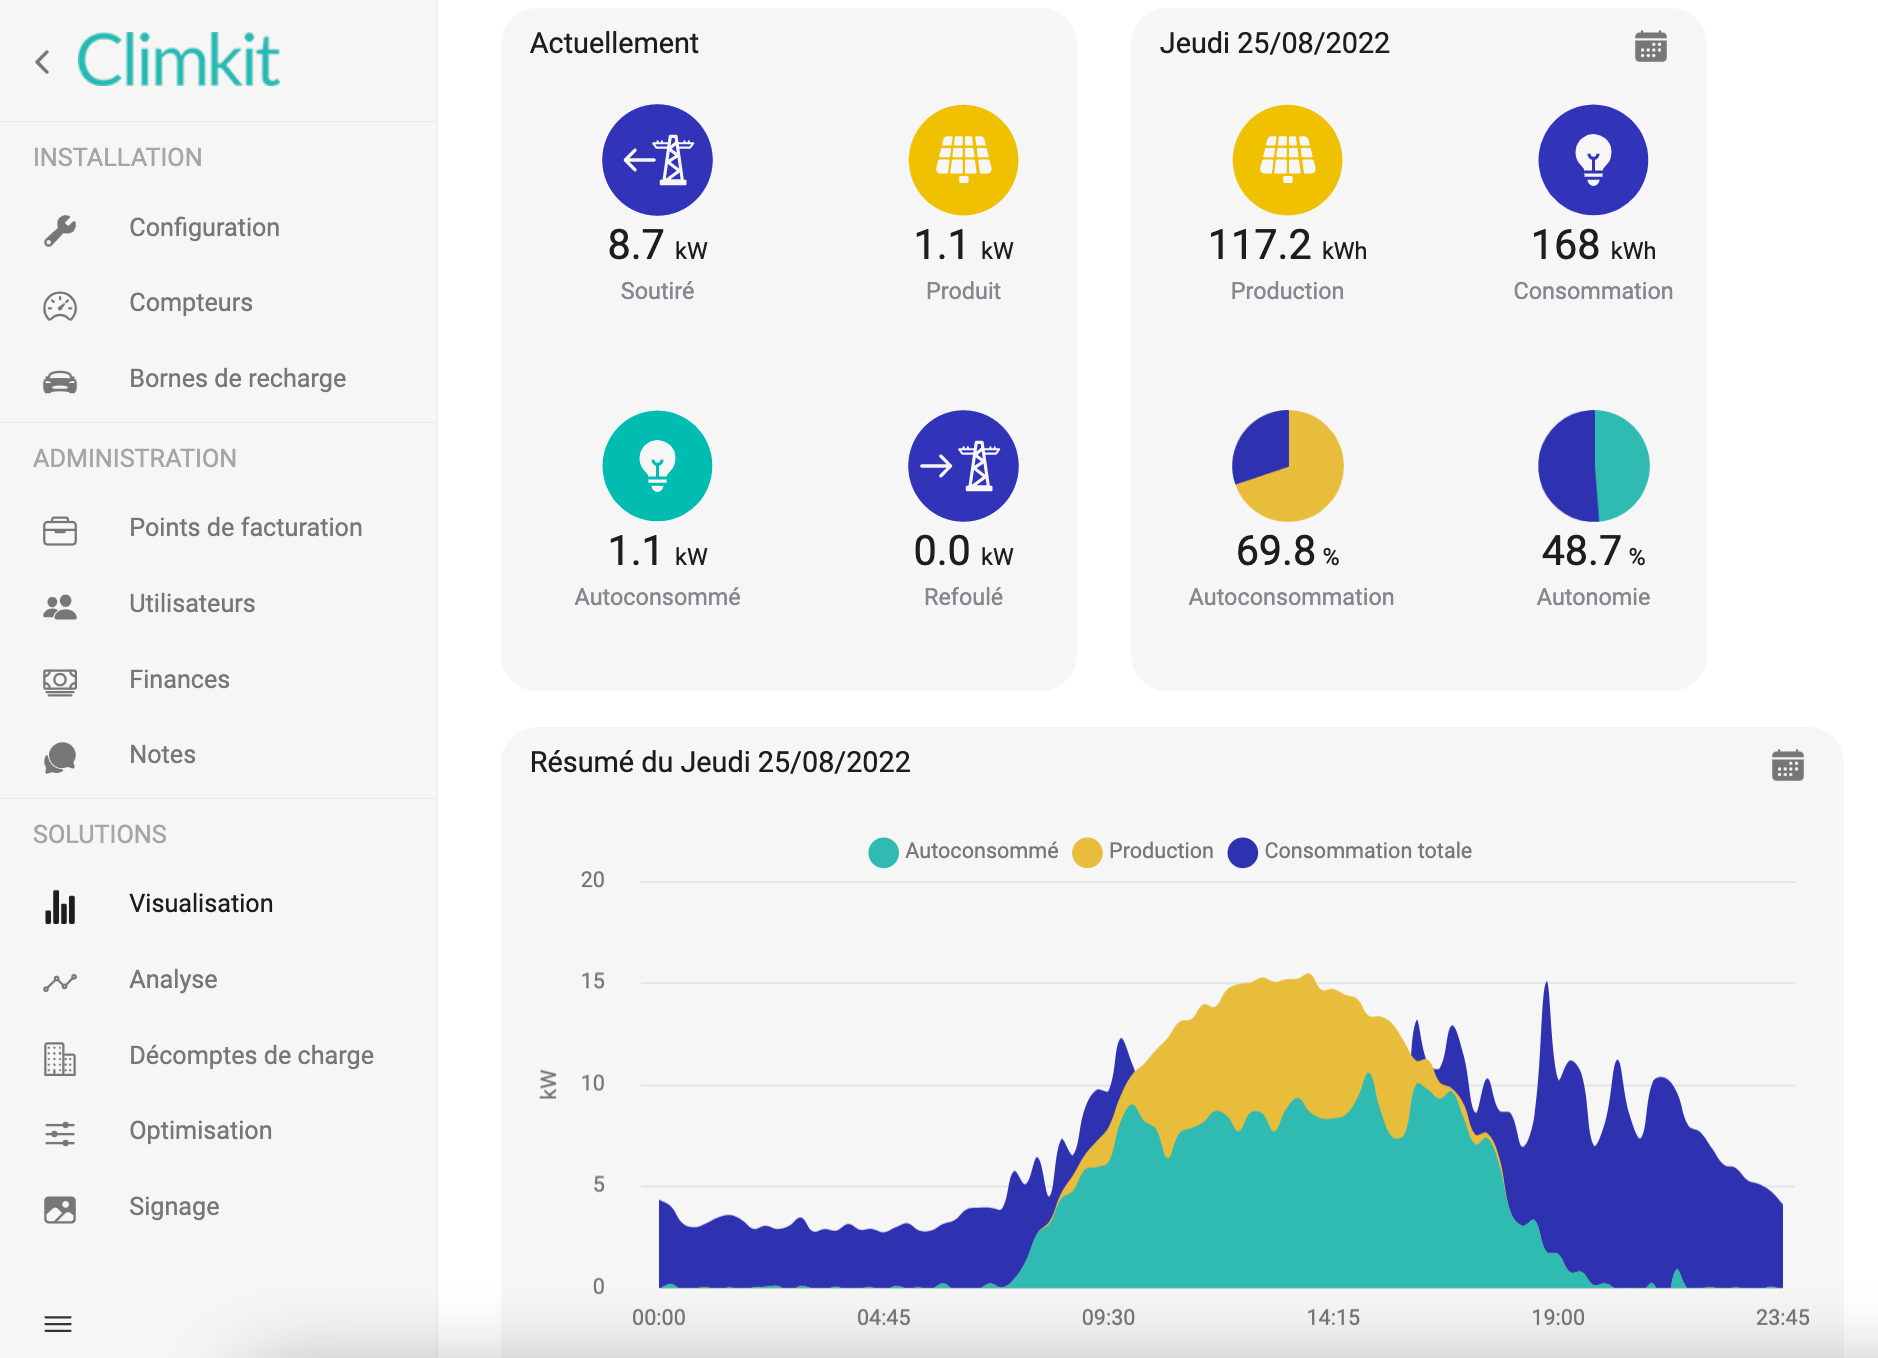Collapse sidebar with the hamburger menu icon

[58, 1324]
